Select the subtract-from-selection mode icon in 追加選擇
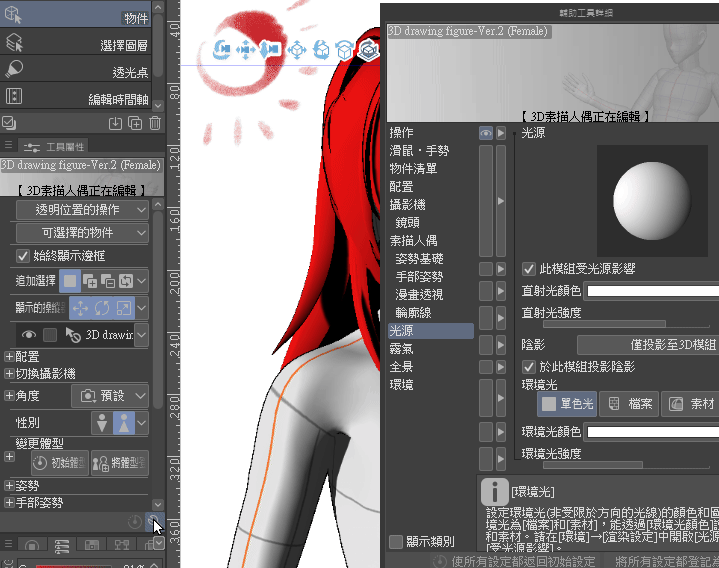This screenshot has height=568, width=719. (108, 281)
